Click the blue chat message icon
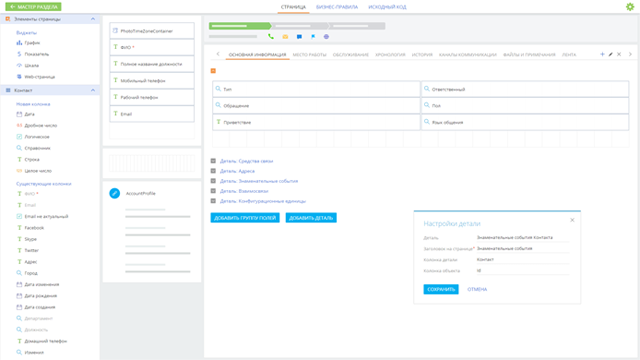Screen dimensions: 640x360 point(299,37)
